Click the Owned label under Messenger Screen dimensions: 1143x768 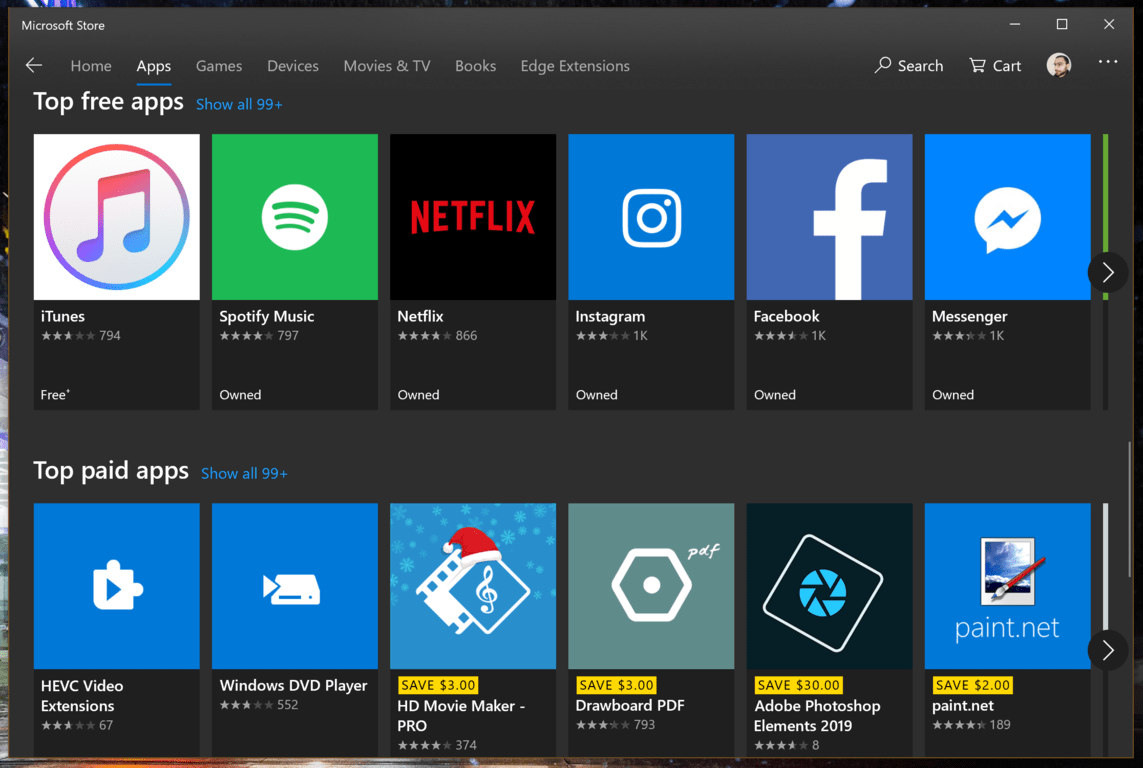(953, 395)
